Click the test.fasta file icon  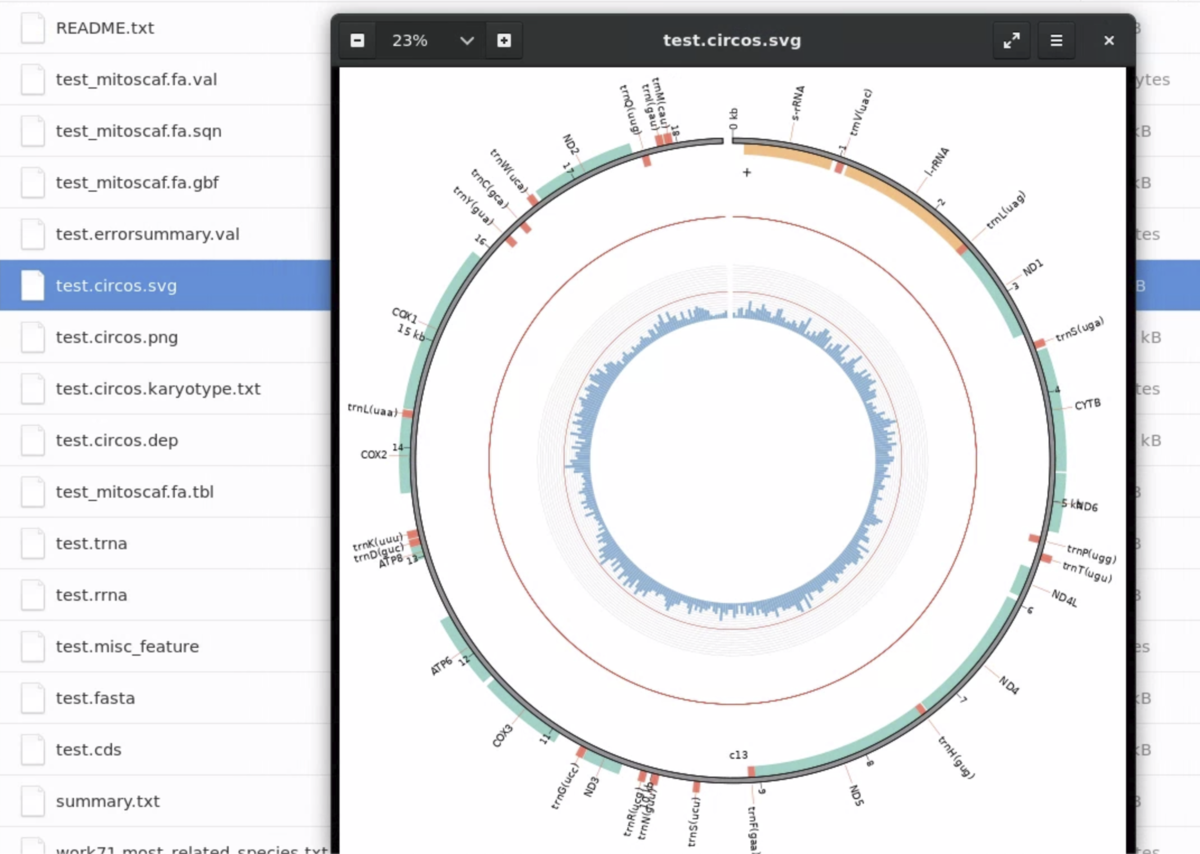coord(33,698)
